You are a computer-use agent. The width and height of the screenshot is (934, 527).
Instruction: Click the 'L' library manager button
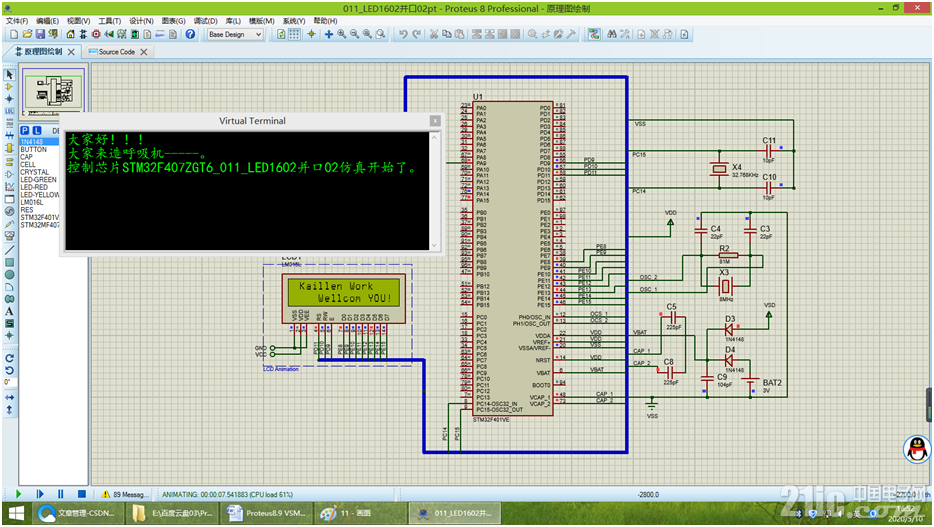click(37, 130)
